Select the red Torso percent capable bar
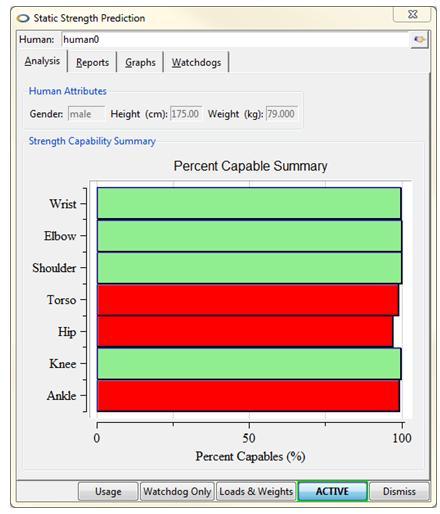Image resolution: width=440 pixels, height=514 pixels. coord(248,300)
